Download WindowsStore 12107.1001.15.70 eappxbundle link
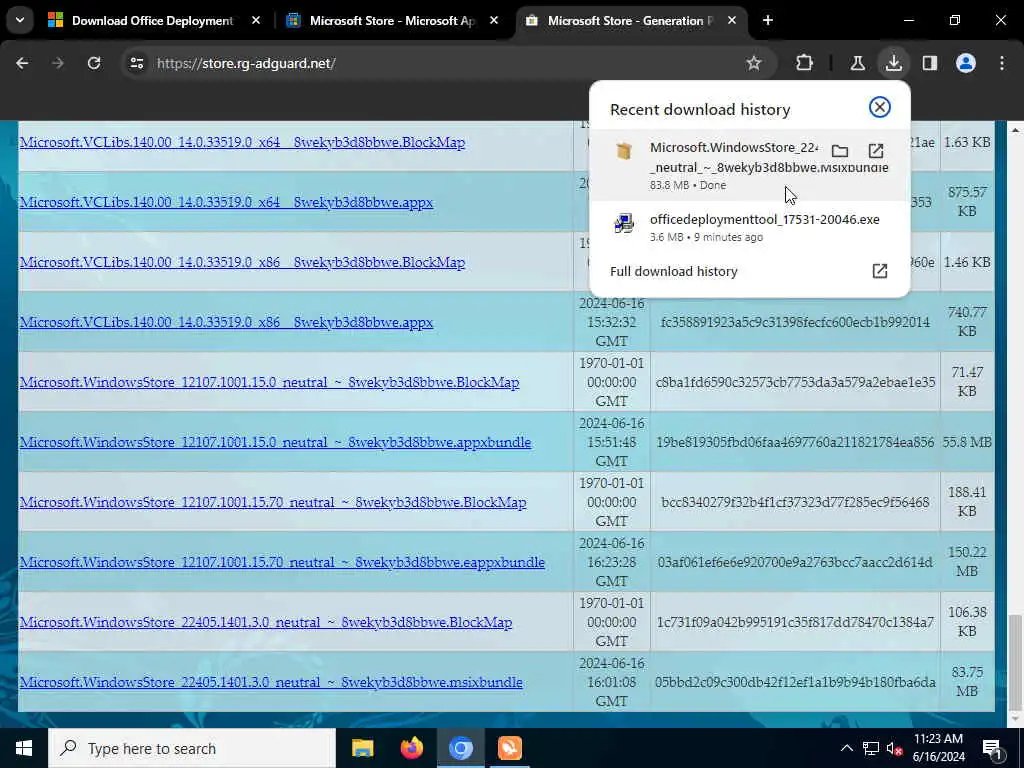This screenshot has width=1024, height=768. (281, 563)
